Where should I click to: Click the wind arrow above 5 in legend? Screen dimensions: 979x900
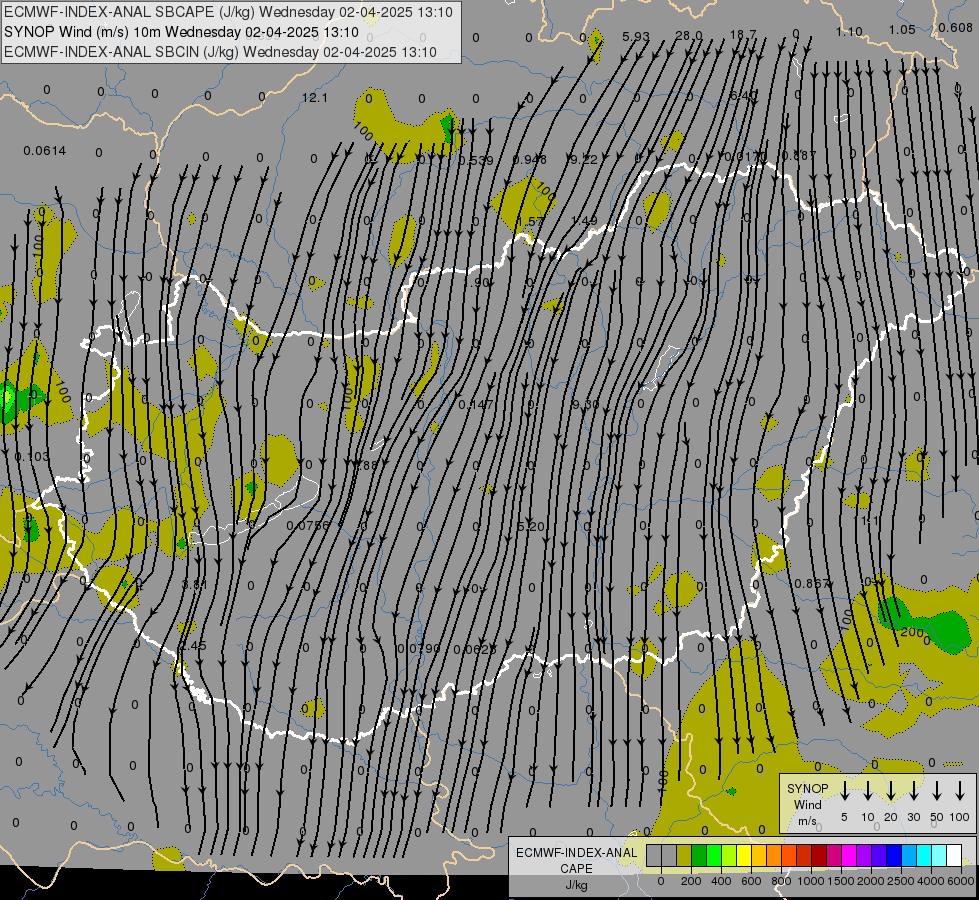pyautogui.click(x=845, y=791)
